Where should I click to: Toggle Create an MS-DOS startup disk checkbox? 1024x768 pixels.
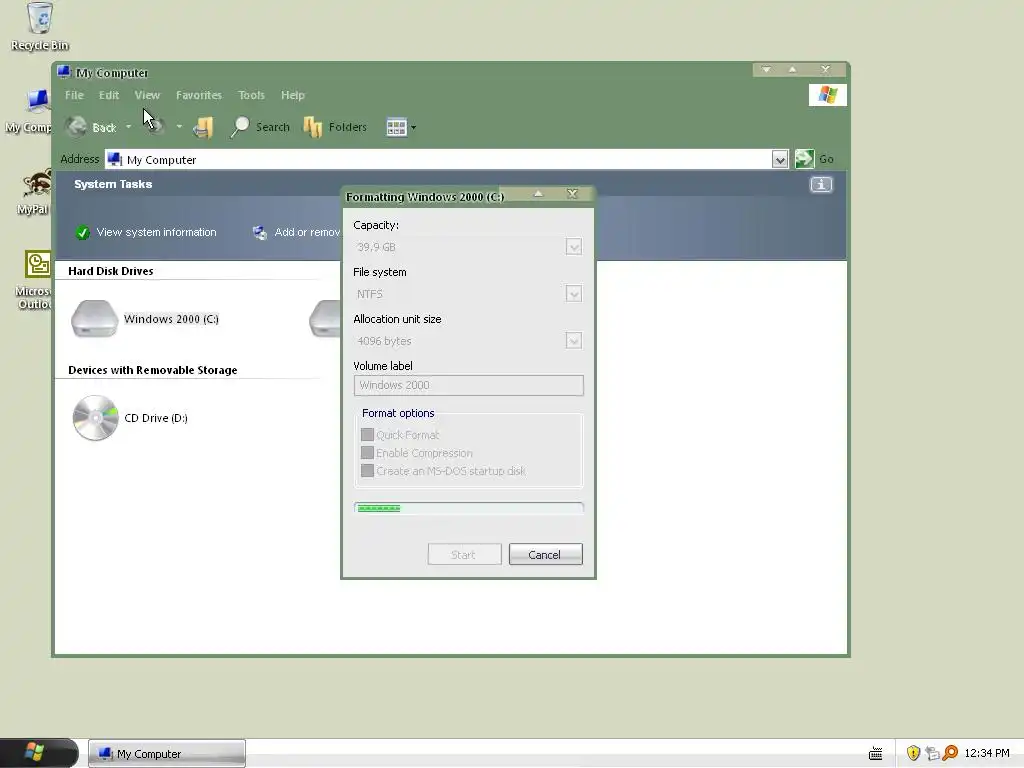367,471
